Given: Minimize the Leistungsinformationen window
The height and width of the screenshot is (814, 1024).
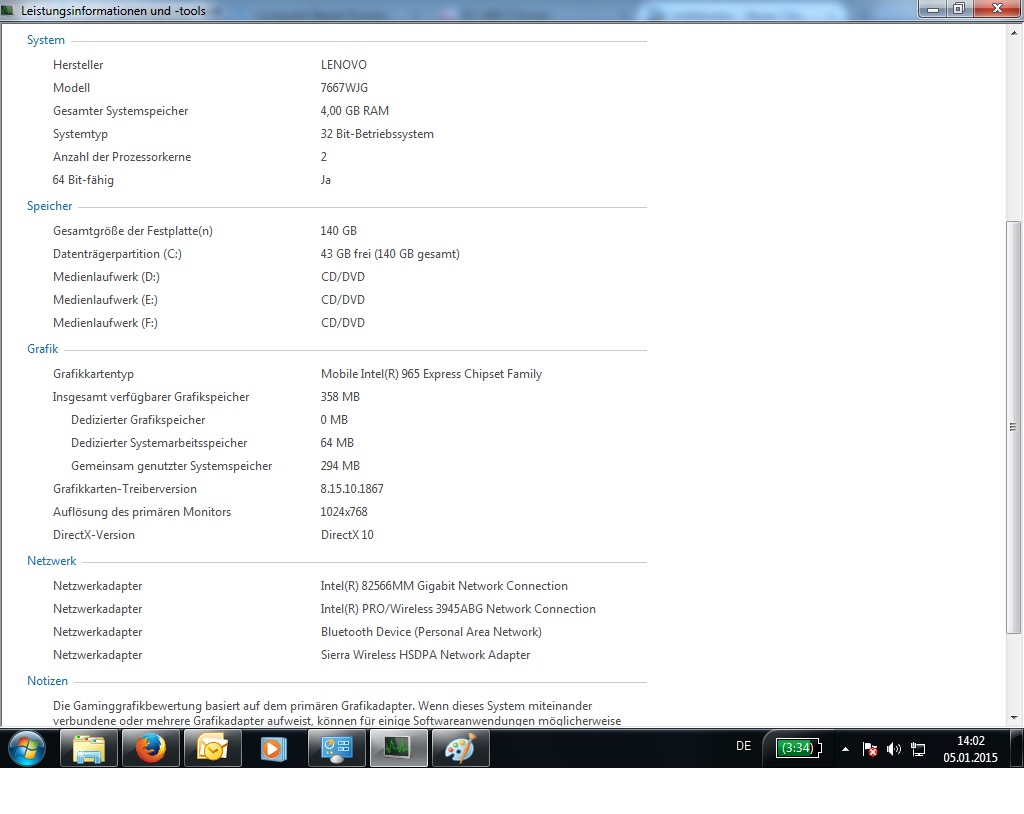Looking at the screenshot, I should (933, 8).
